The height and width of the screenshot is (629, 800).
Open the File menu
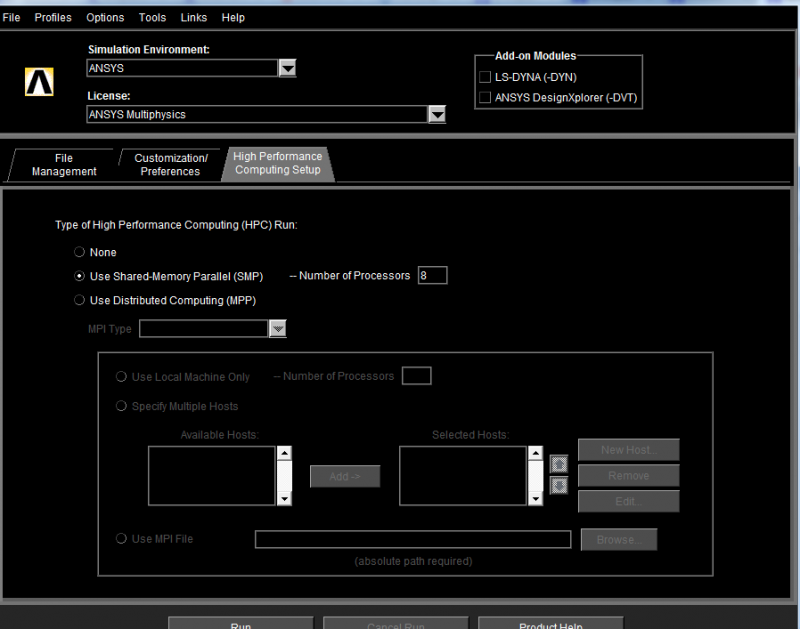click(x=11, y=17)
